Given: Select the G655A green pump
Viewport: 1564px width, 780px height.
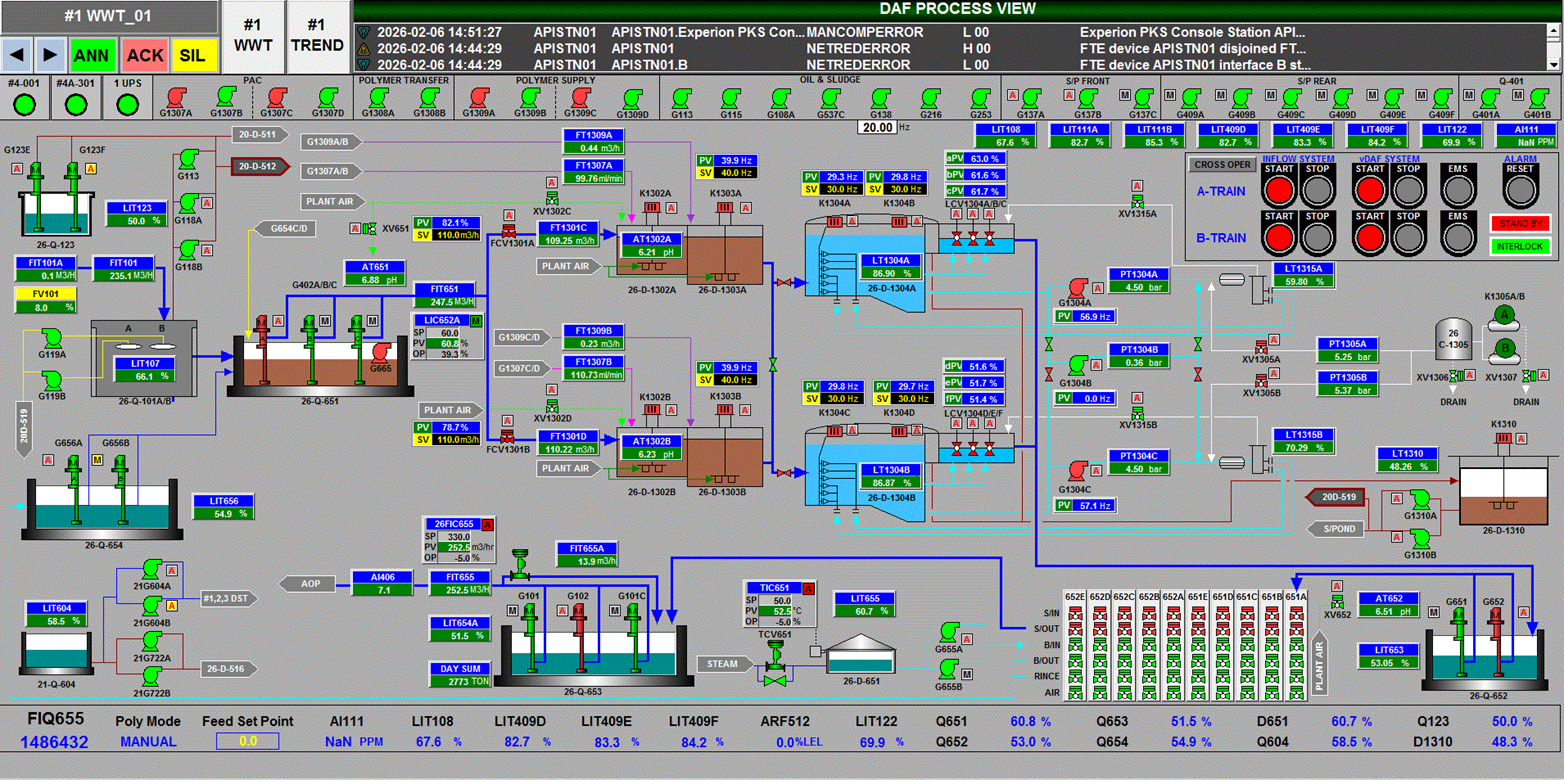Looking at the screenshot, I should [949, 632].
